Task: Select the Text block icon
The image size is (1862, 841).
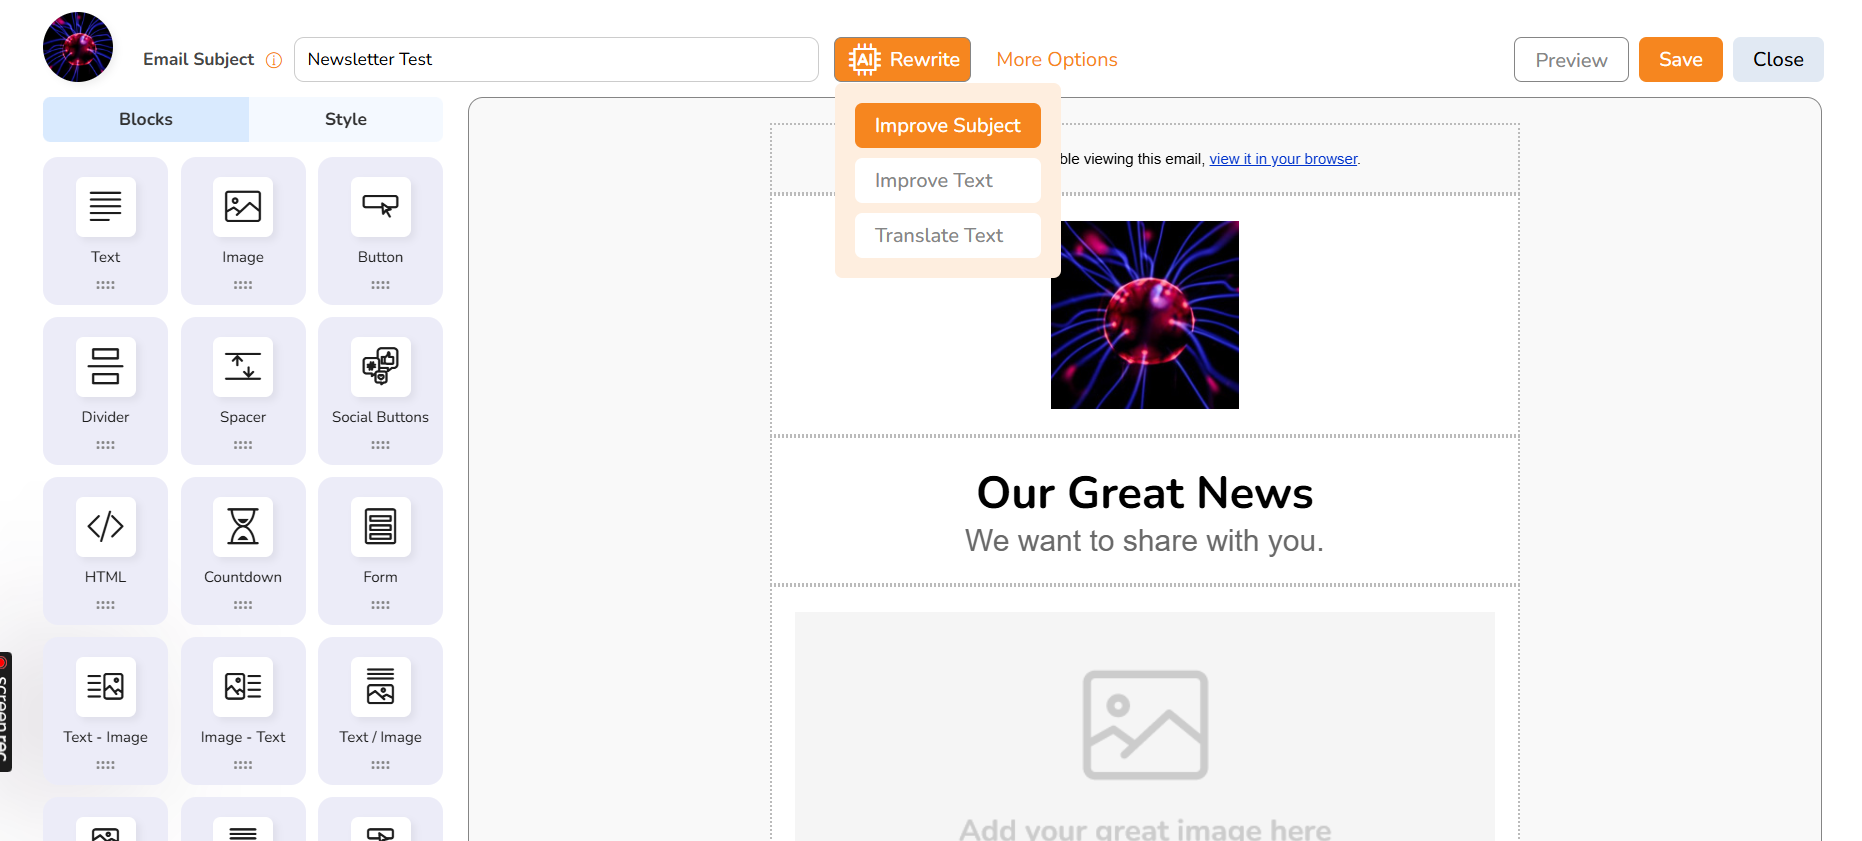Action: [105, 206]
